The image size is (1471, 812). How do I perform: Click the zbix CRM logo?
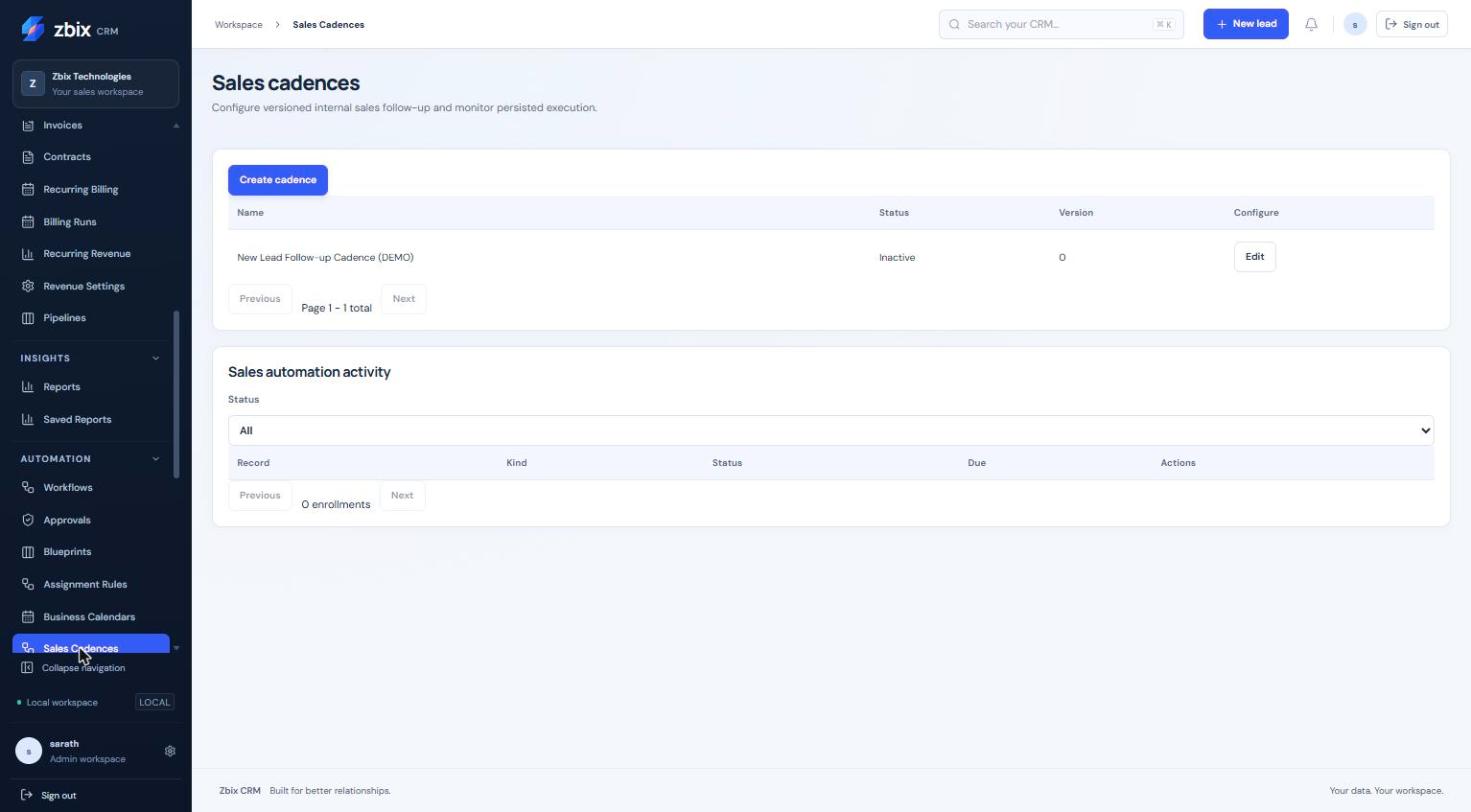point(69,28)
